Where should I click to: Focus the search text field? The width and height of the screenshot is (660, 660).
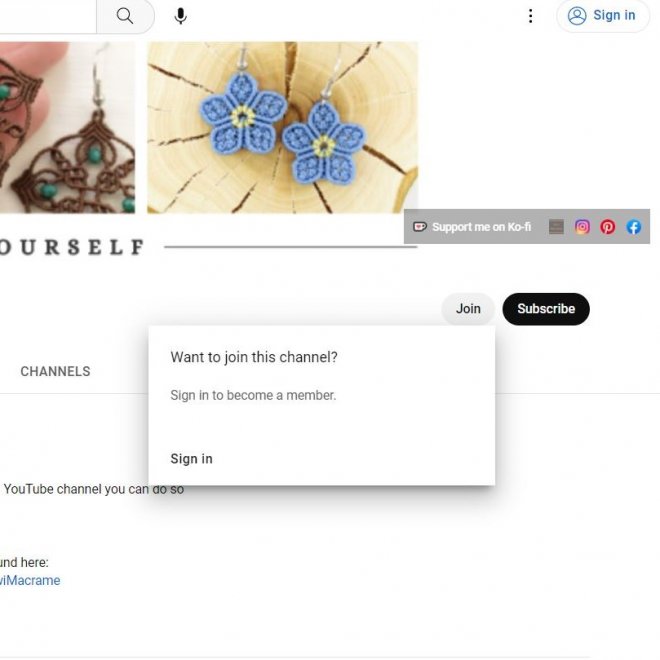pos(48,16)
